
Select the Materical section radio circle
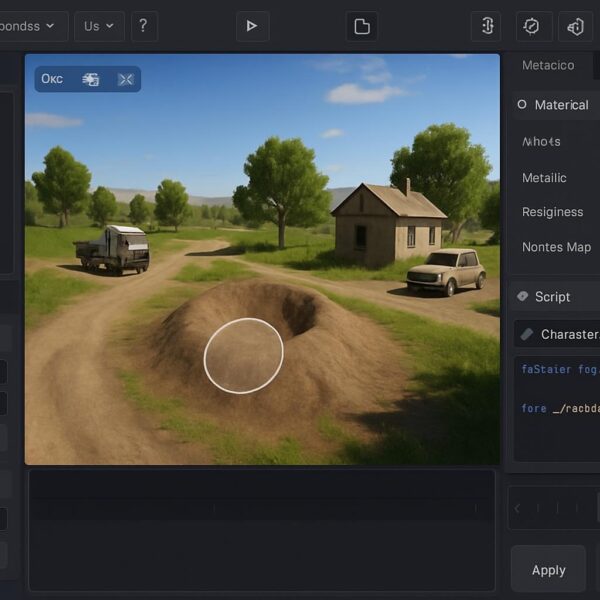coord(522,104)
